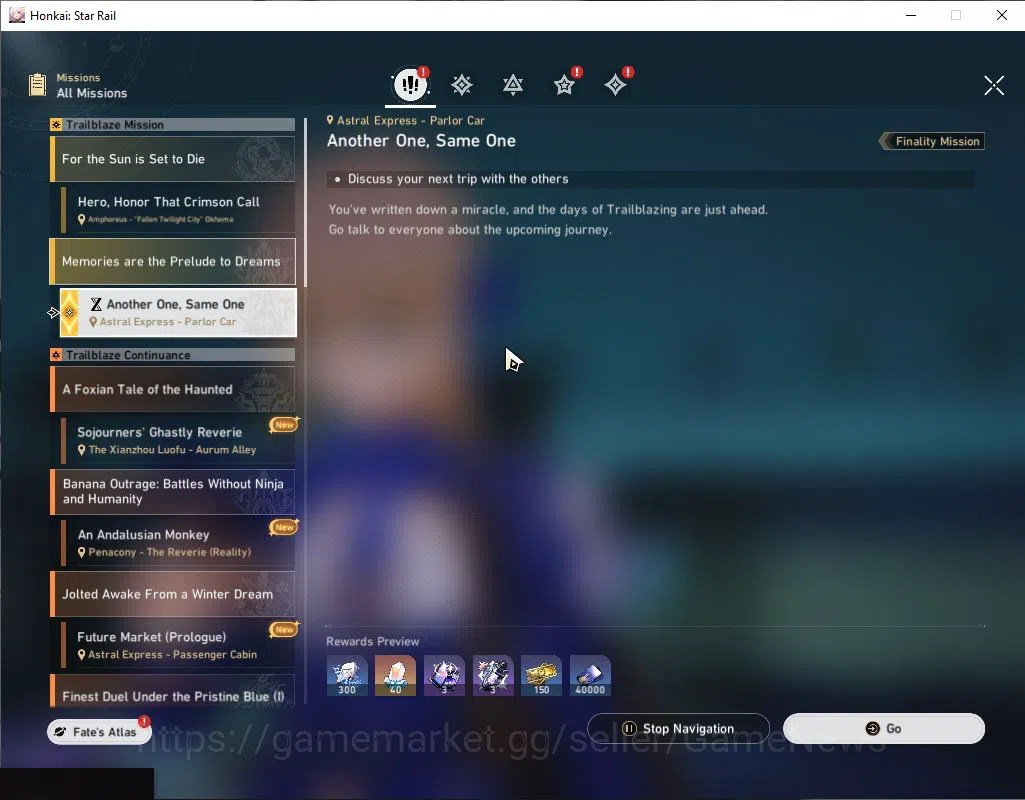The height and width of the screenshot is (800, 1025).
Task: Open the star mission category tab
Action: tap(564, 85)
